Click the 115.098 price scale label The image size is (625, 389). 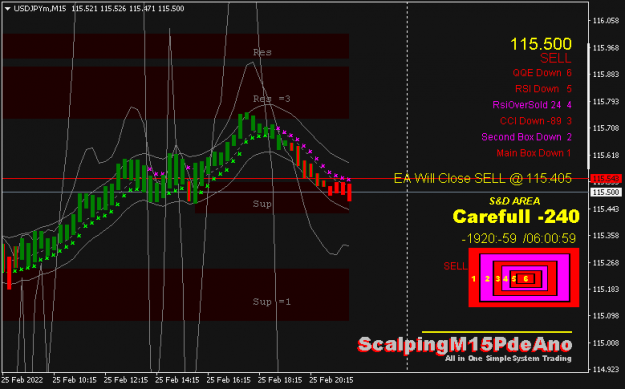pyautogui.click(x=606, y=316)
